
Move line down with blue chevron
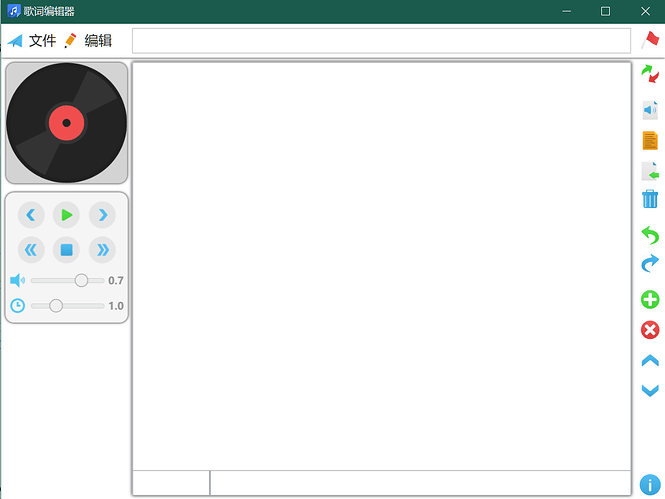point(650,390)
